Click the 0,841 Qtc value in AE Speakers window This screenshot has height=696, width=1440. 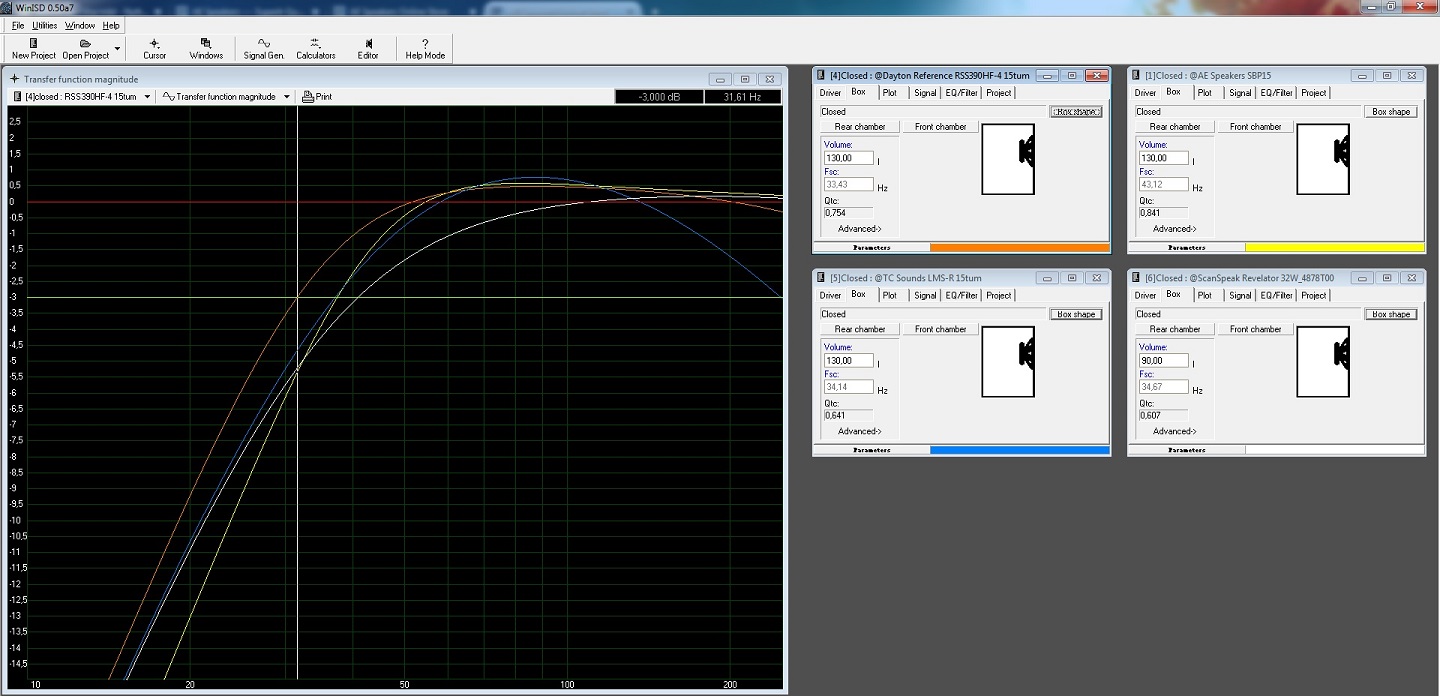pos(1163,212)
